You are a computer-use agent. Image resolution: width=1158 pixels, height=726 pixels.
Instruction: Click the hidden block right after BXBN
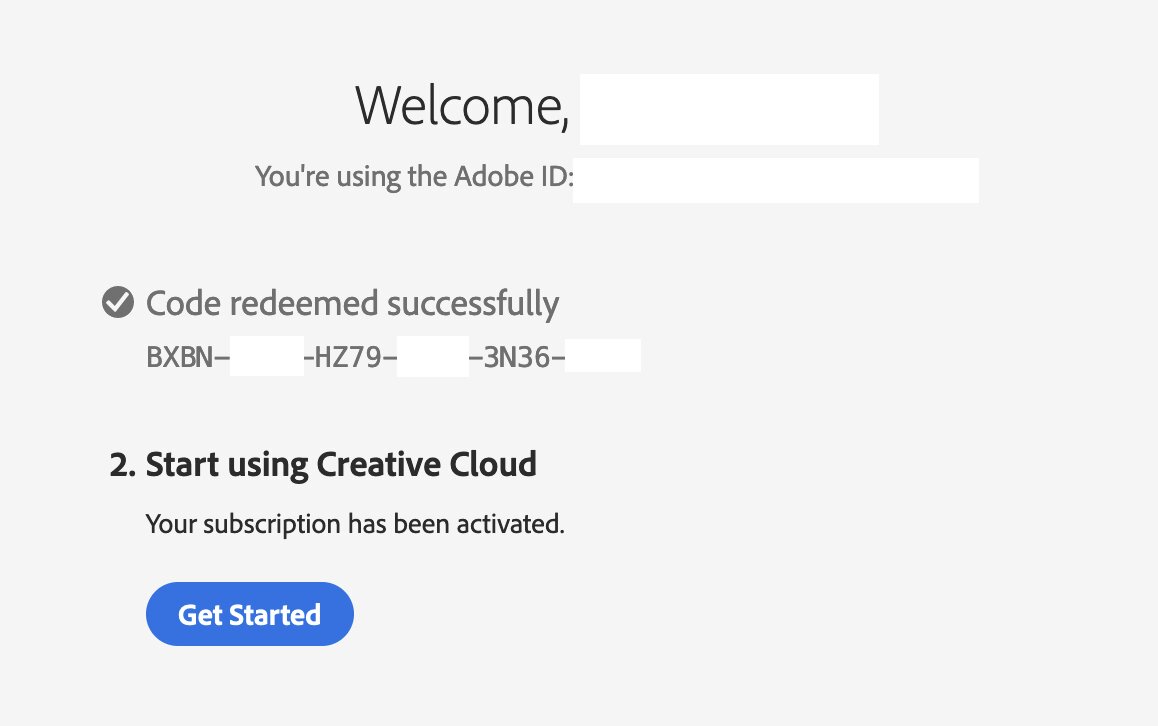(x=266, y=357)
